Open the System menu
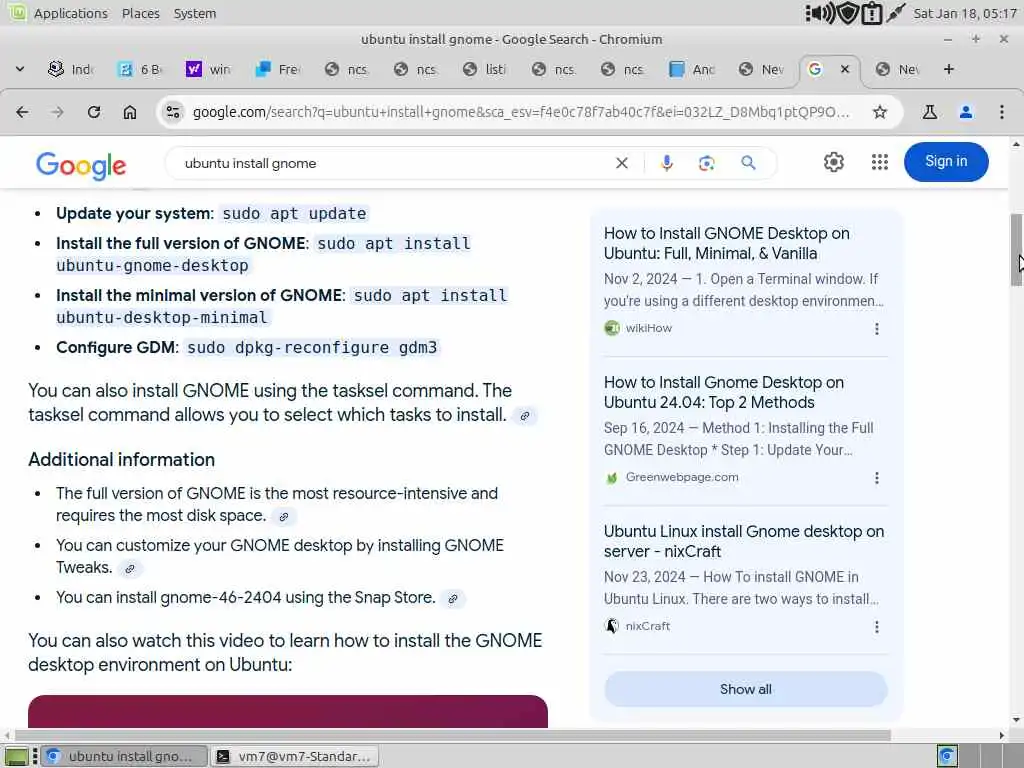The image size is (1024, 768). pyautogui.click(x=195, y=13)
